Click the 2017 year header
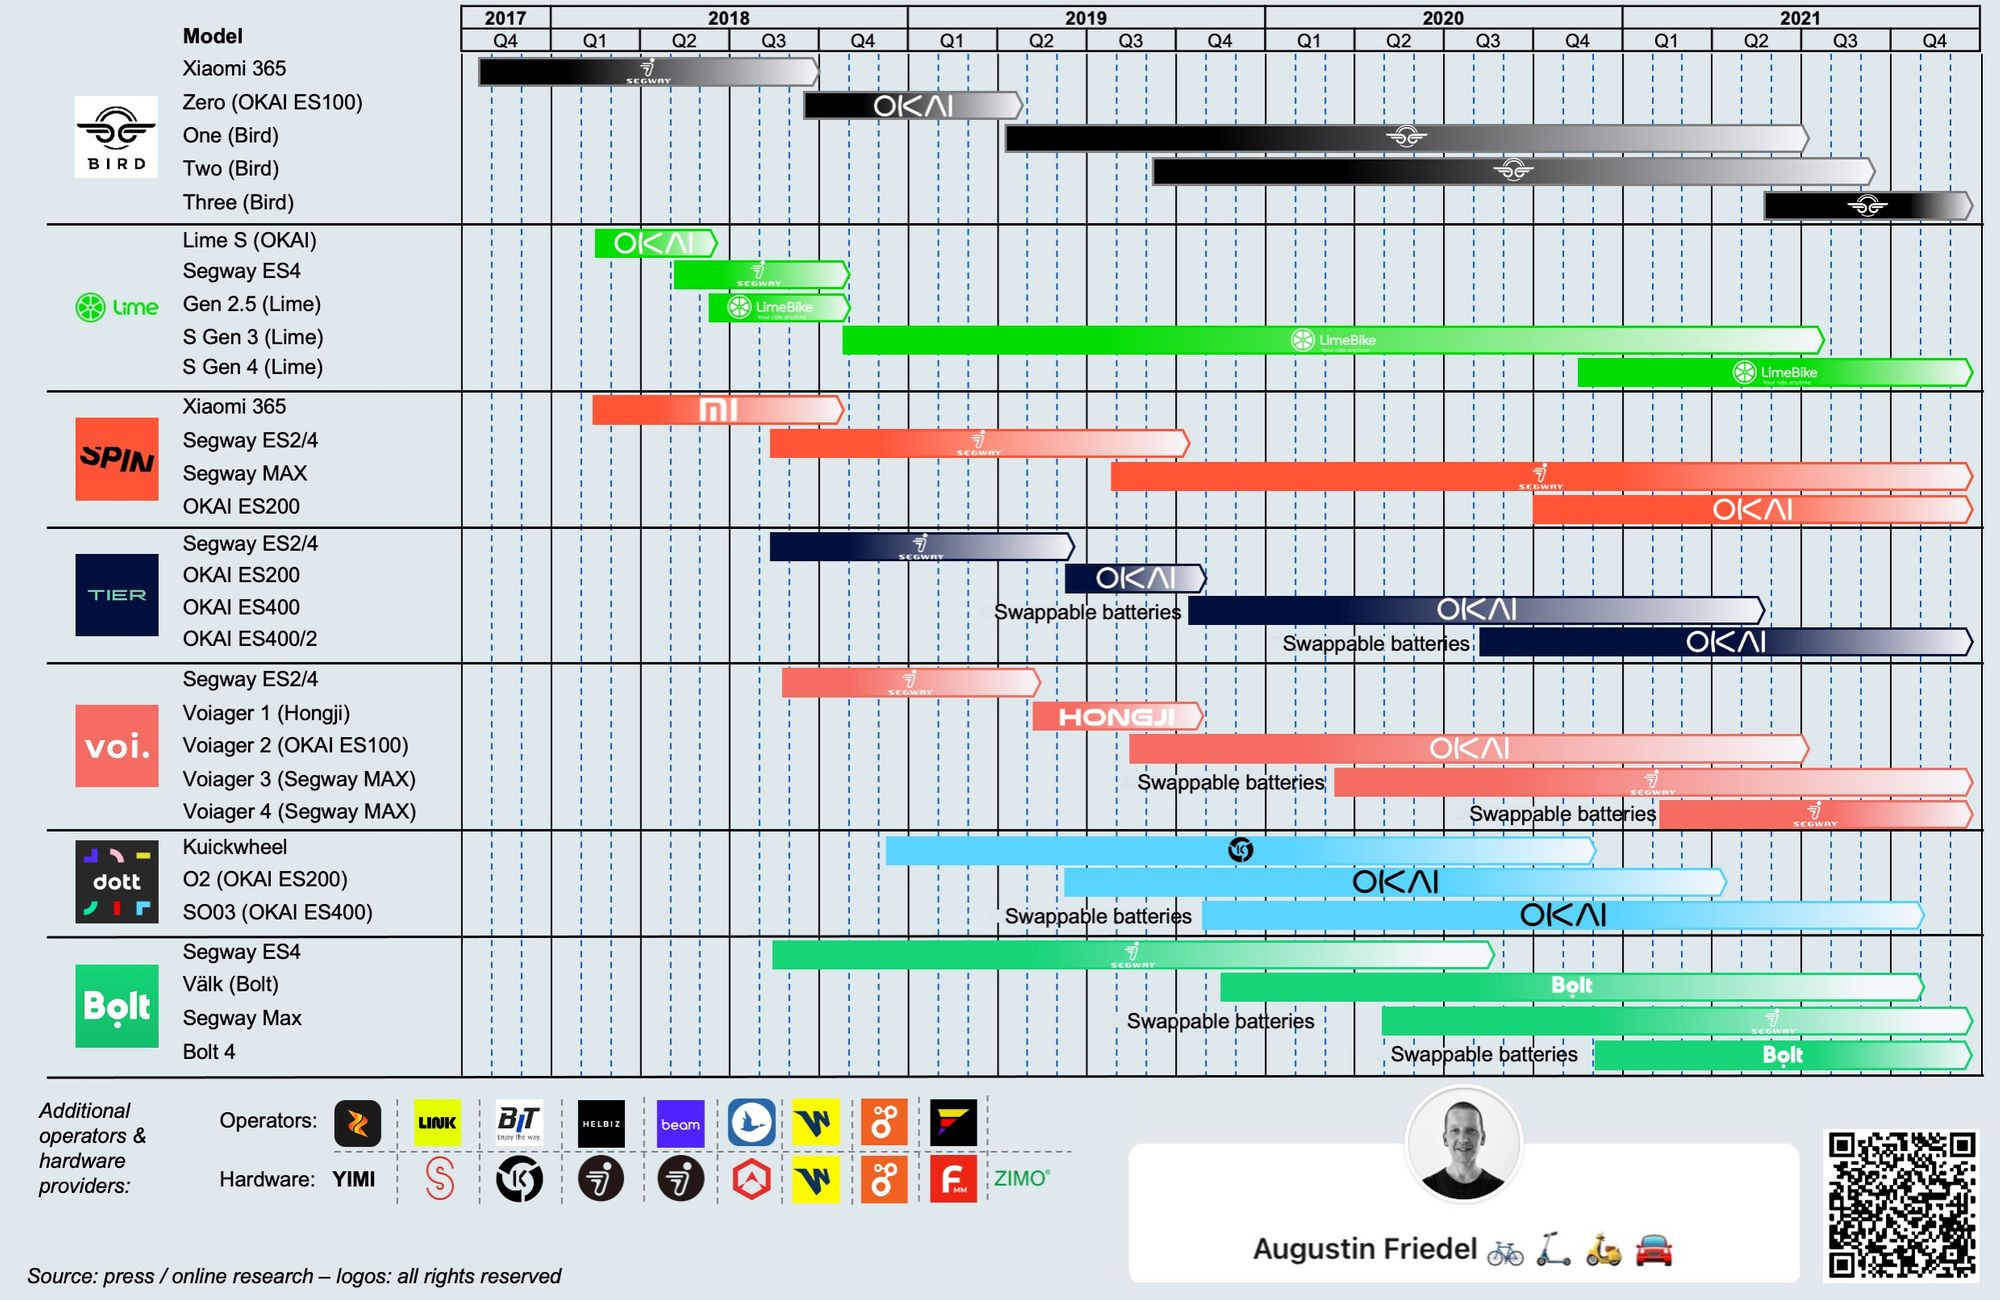The image size is (2000, 1300). (x=505, y=18)
